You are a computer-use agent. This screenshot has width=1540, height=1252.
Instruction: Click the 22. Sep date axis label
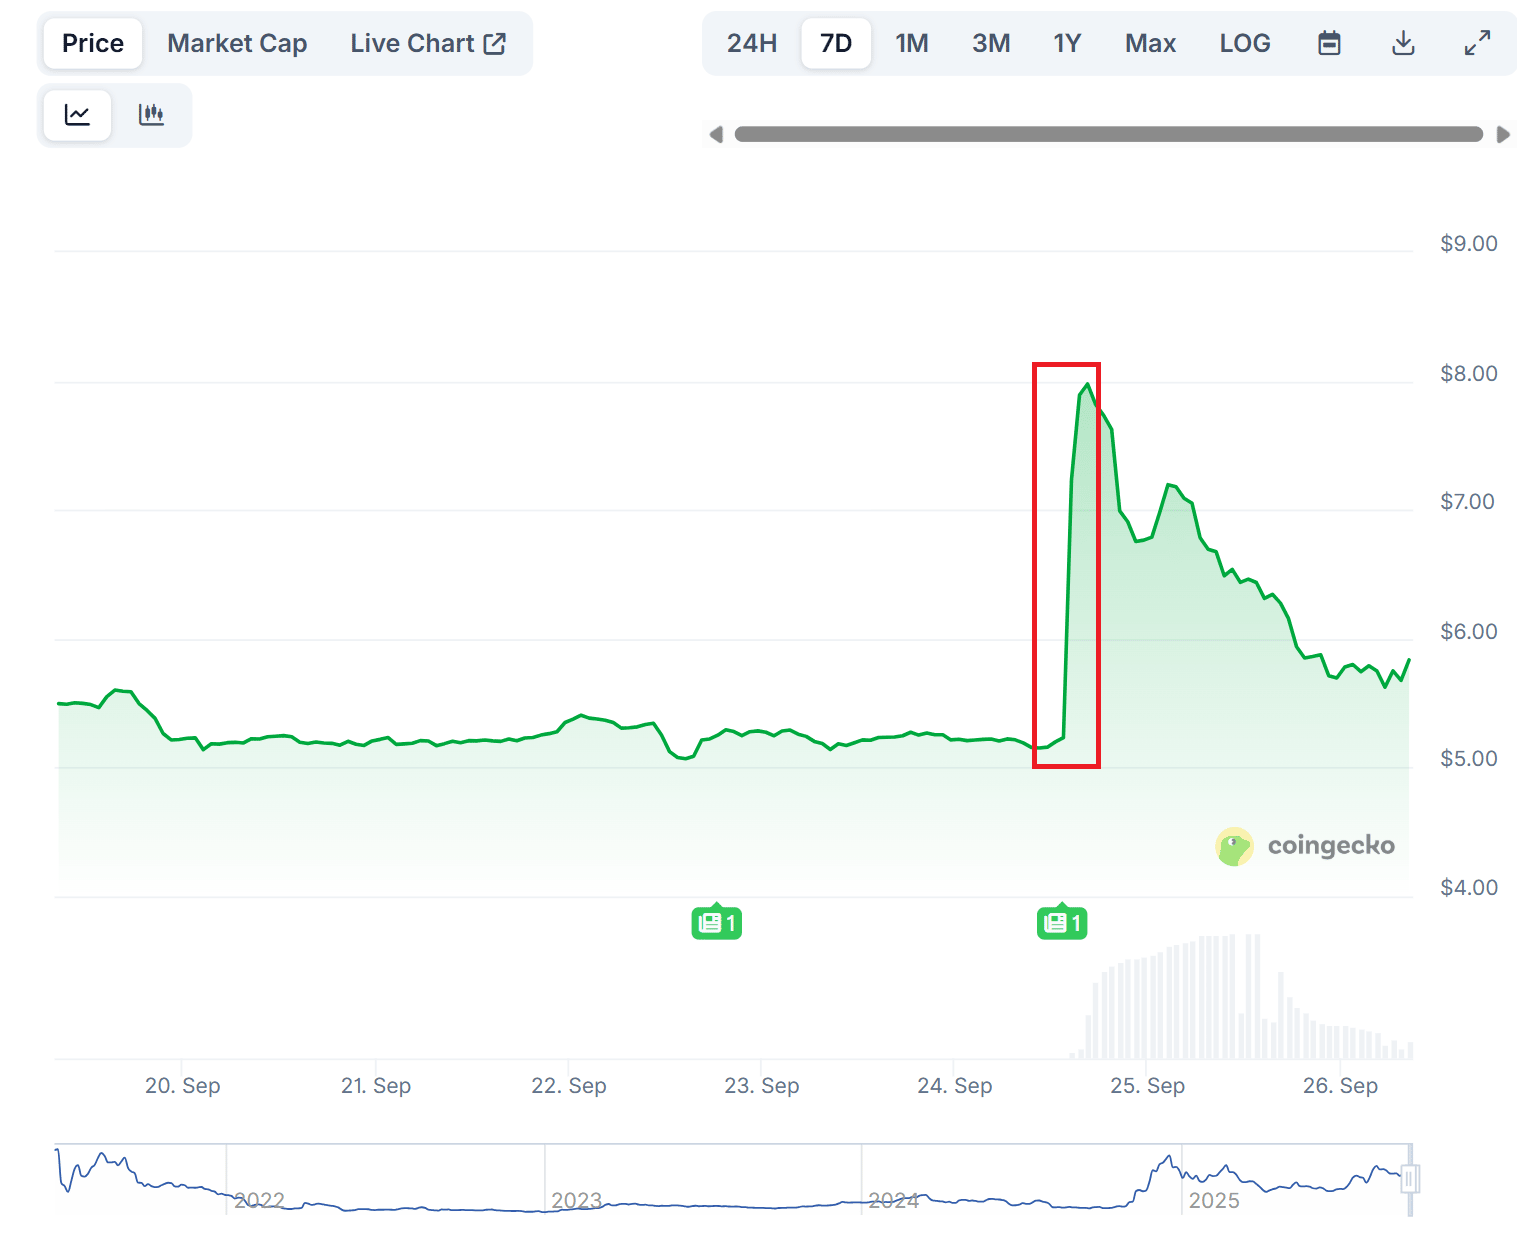pos(569,1085)
